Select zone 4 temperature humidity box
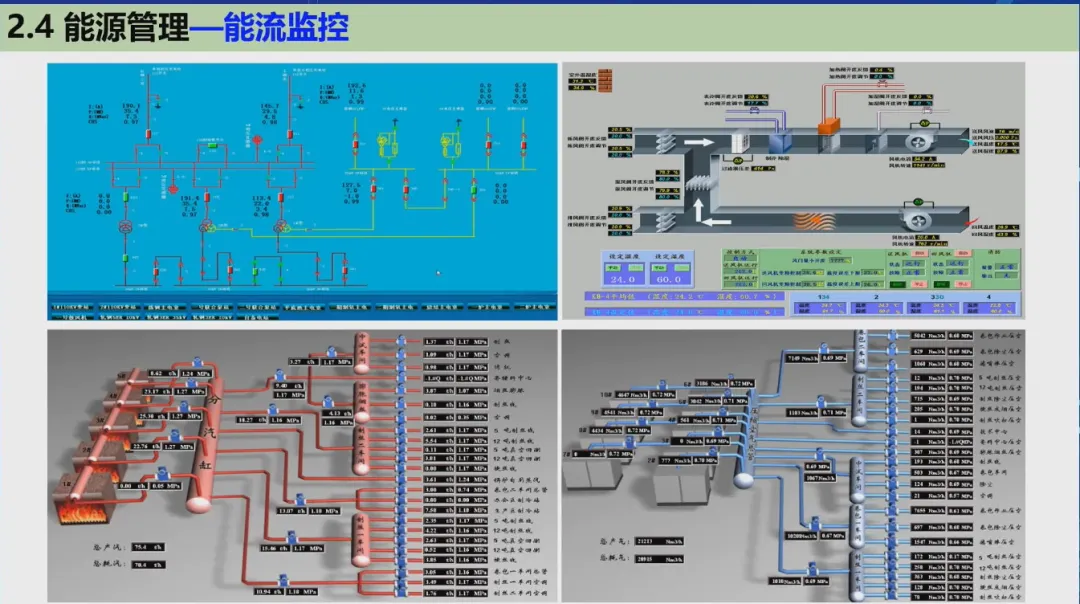The image size is (1080, 604). click(x=988, y=307)
